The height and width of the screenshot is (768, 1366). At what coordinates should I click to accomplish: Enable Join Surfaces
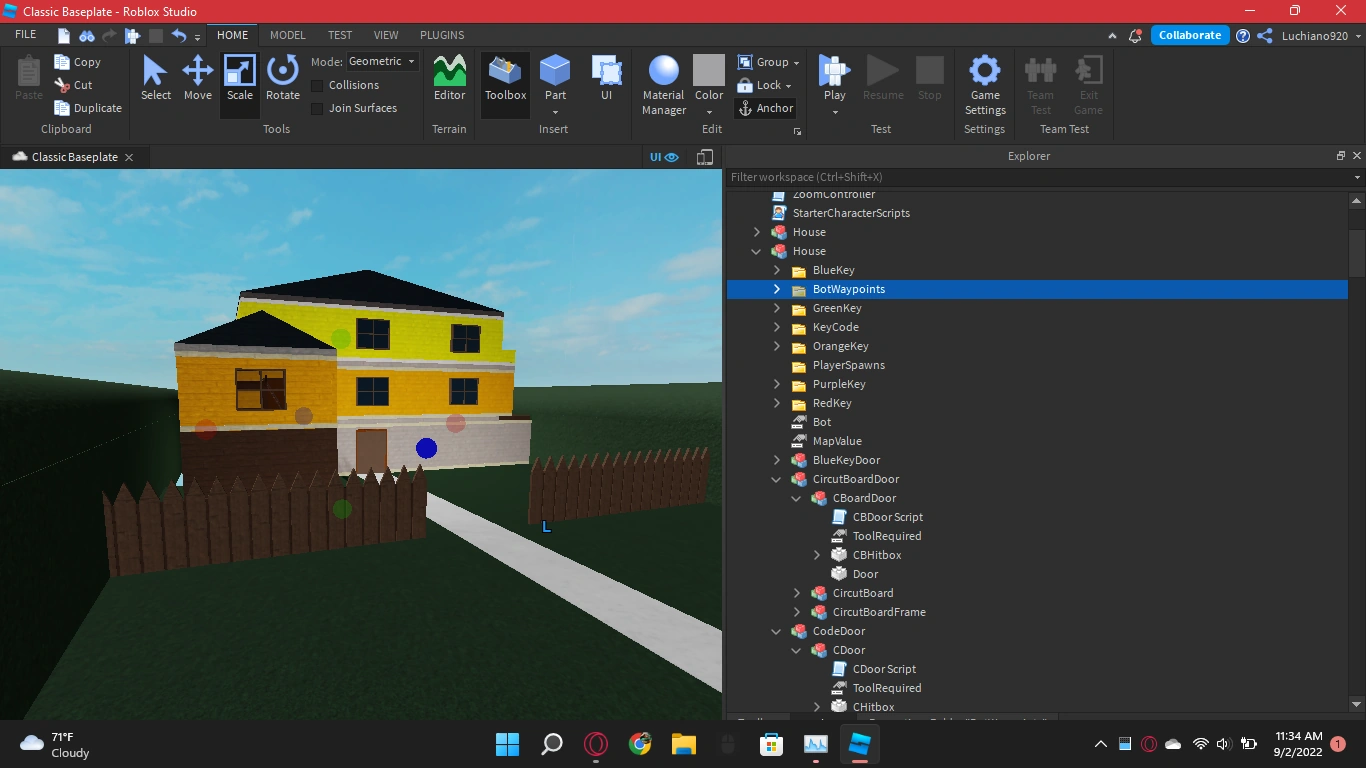tap(316, 108)
